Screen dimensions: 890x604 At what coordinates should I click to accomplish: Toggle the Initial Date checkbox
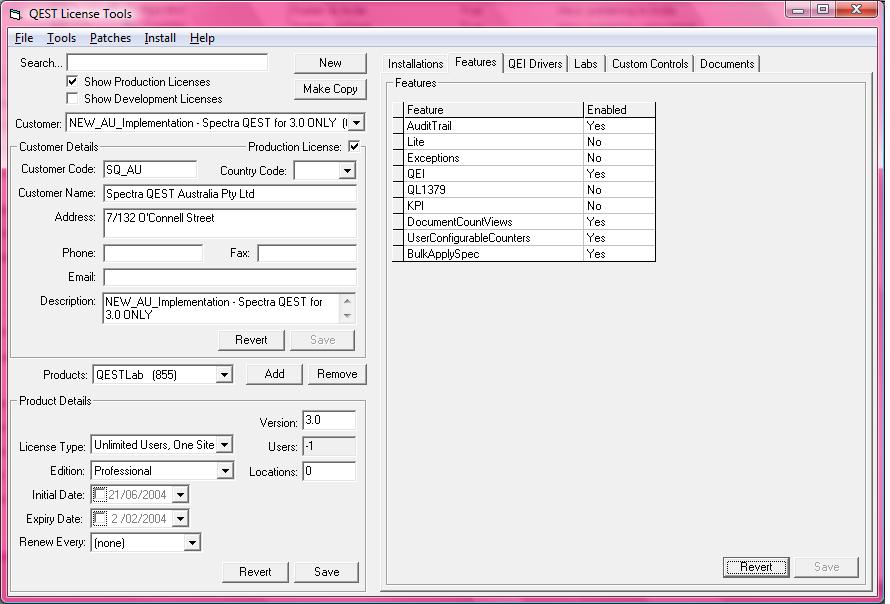pyautogui.click(x=99, y=495)
